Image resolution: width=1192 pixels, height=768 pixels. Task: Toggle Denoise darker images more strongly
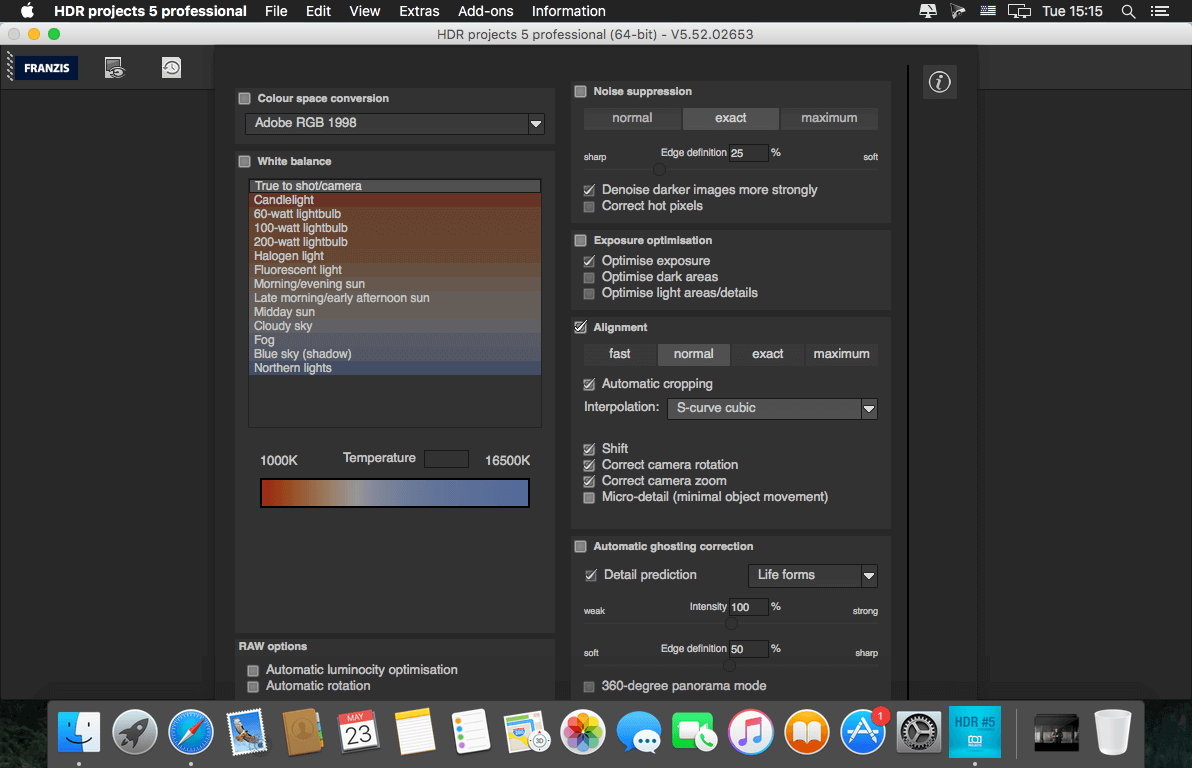tap(589, 190)
